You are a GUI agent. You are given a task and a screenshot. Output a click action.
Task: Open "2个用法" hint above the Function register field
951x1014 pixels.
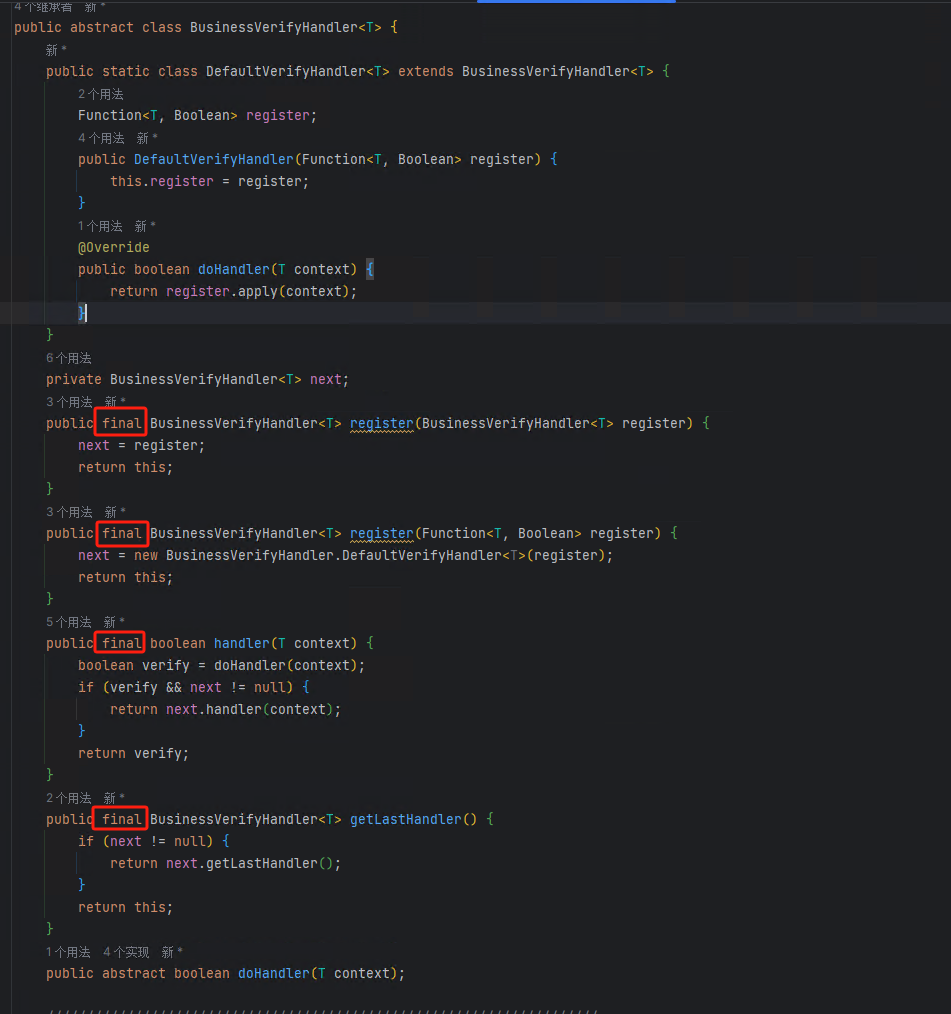[100, 94]
